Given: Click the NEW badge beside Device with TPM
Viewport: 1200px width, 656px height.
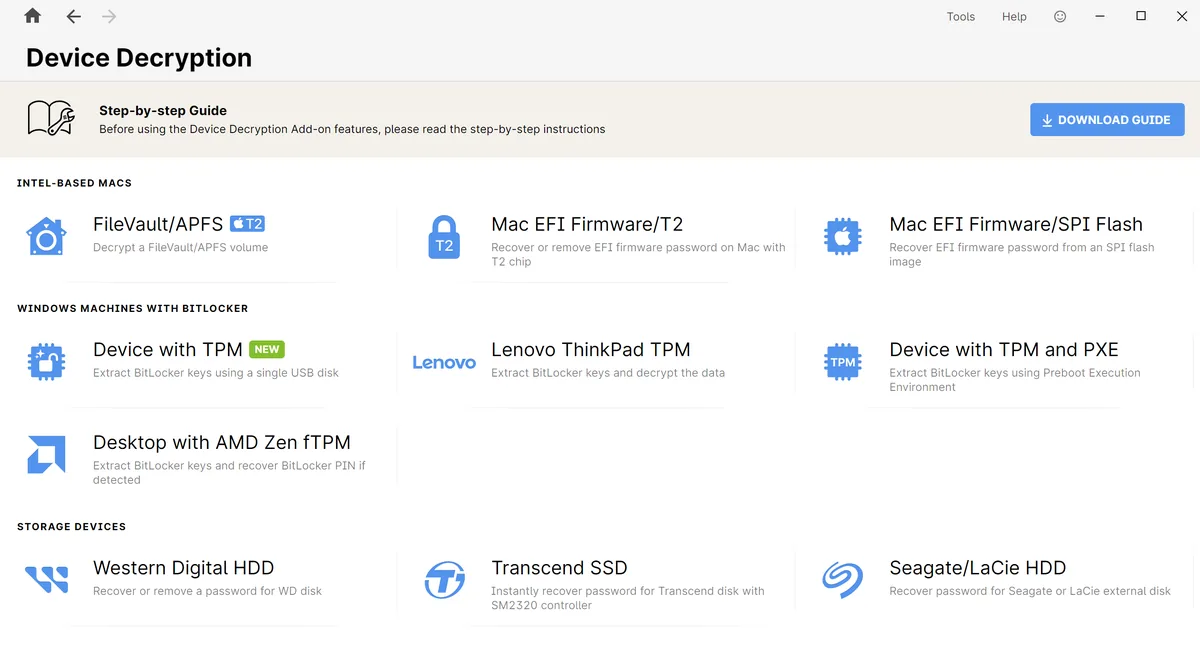Looking at the screenshot, I should 267,349.
